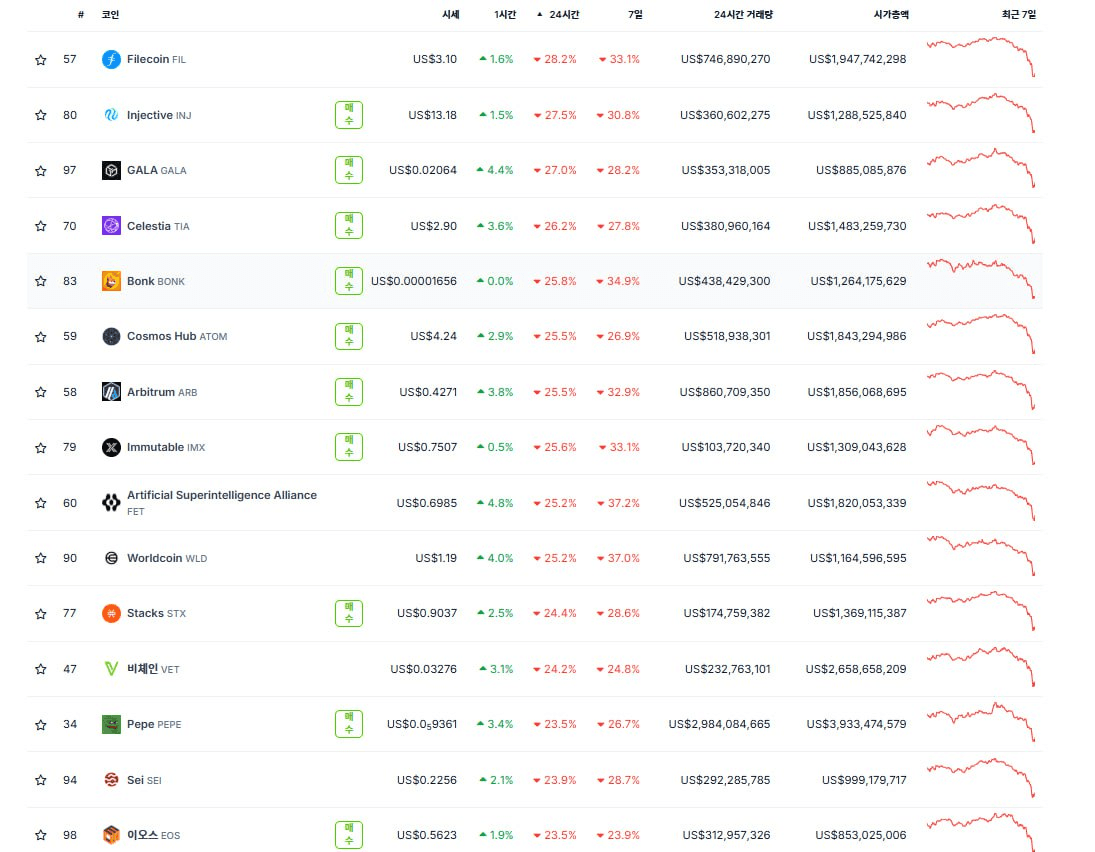Toggle favorite star for Arbitrum
Image resolution: width=1095 pixels, height=852 pixels.
click(x=41, y=392)
